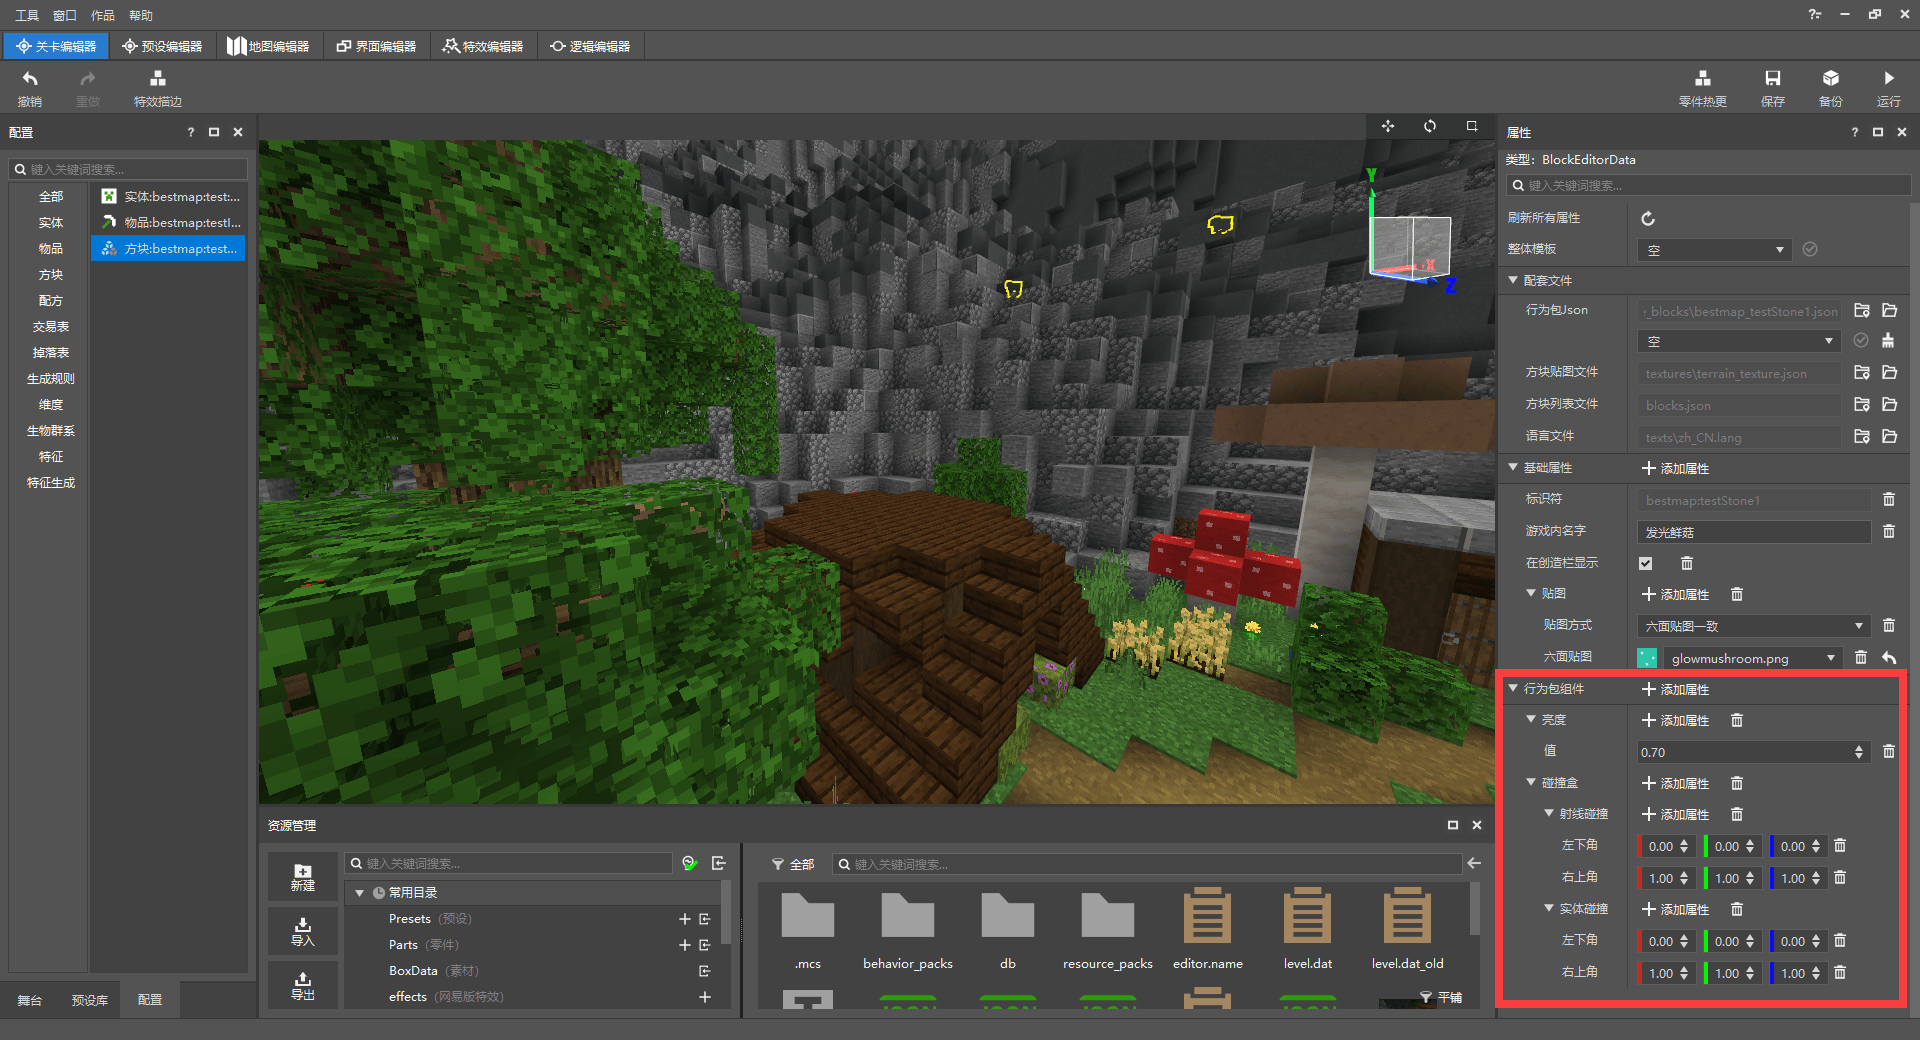The height and width of the screenshot is (1040, 1920).
Task: Click the 游戏内名字 input field
Action: [1752, 532]
